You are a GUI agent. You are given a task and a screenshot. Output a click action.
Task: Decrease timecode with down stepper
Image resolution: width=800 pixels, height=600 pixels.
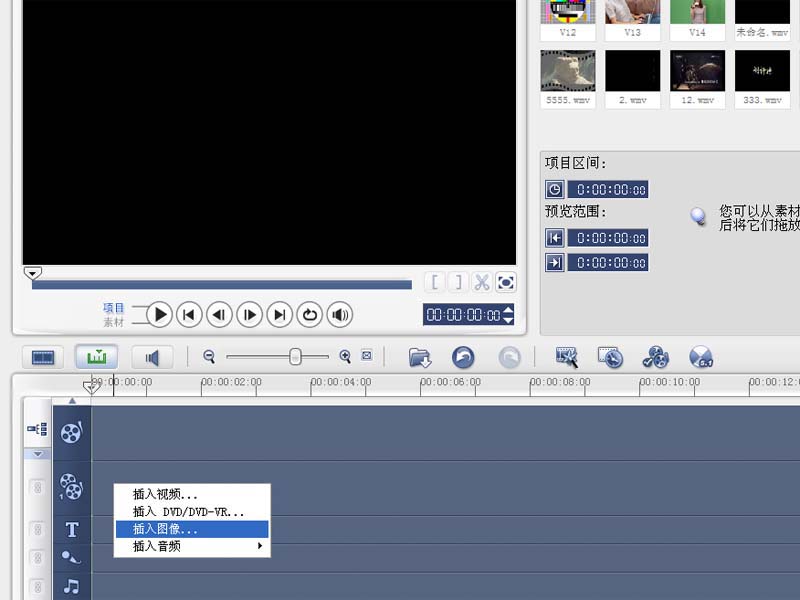pos(508,320)
